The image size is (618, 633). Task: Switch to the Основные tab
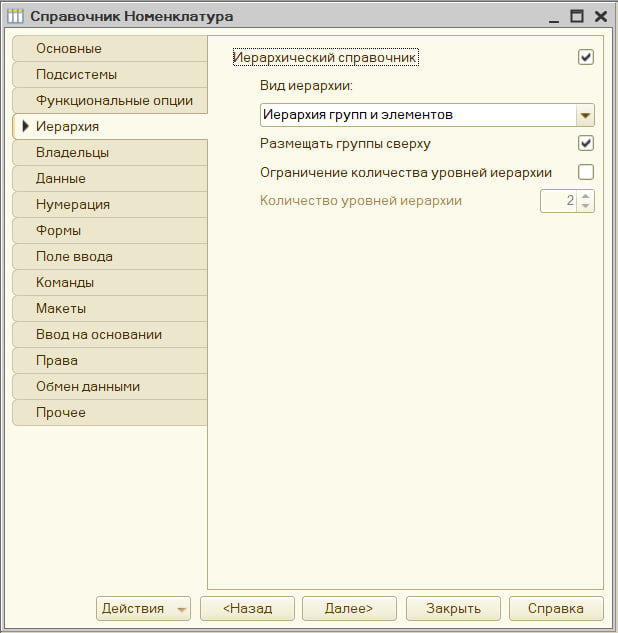[x=110, y=48]
